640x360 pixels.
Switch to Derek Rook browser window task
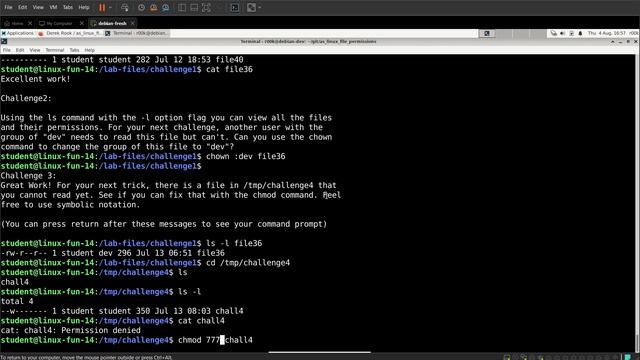[70, 33]
